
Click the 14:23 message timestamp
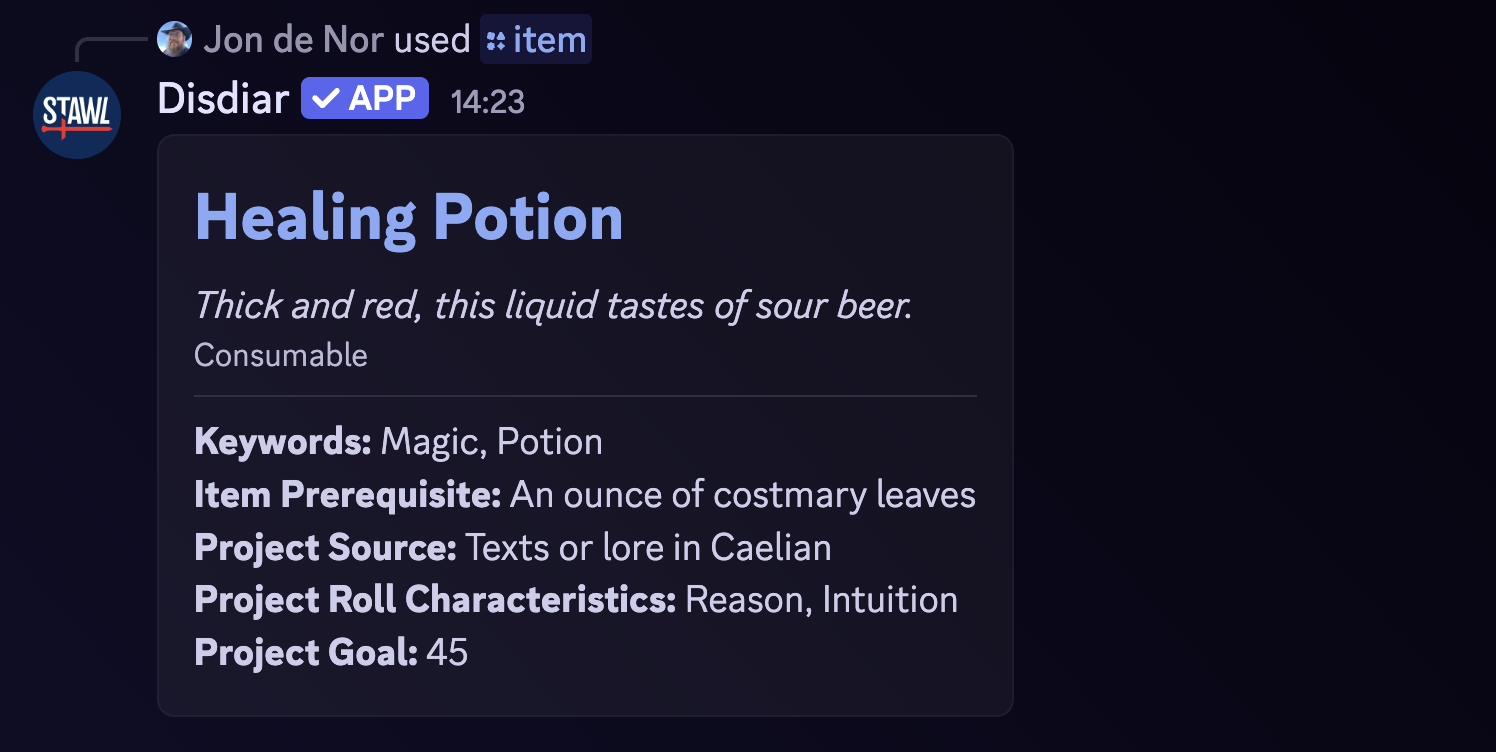[x=489, y=100]
